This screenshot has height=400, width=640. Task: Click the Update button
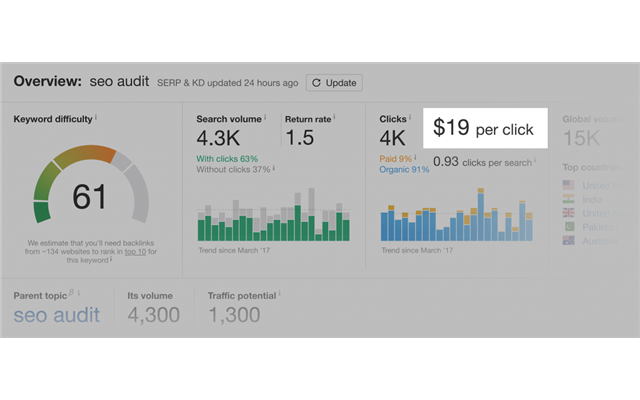(x=334, y=83)
